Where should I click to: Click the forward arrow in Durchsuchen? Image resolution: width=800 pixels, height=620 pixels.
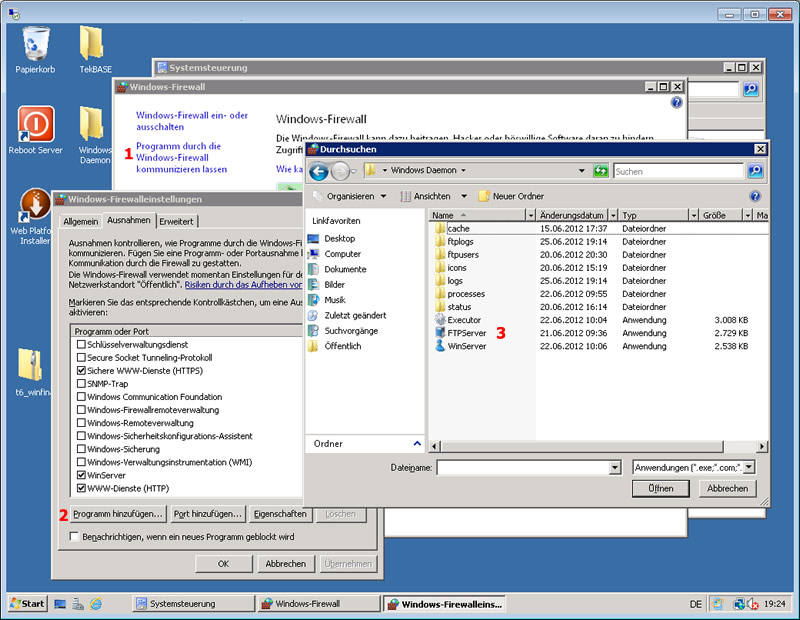[x=340, y=171]
